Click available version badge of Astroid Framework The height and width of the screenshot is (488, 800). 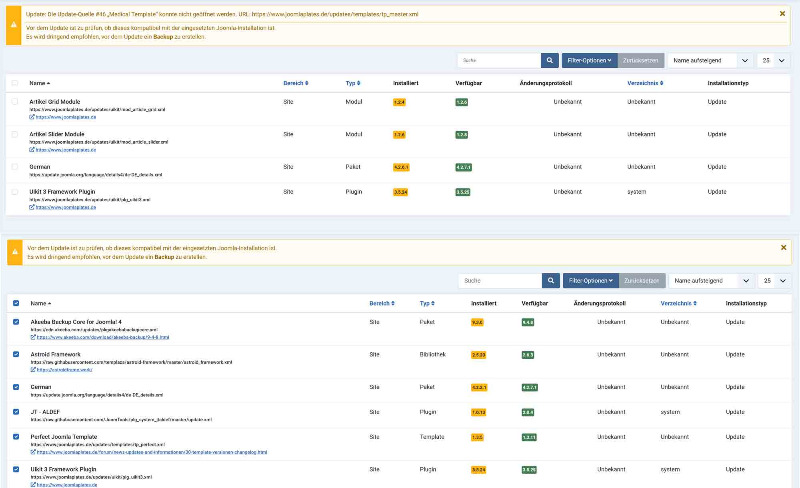click(528, 355)
